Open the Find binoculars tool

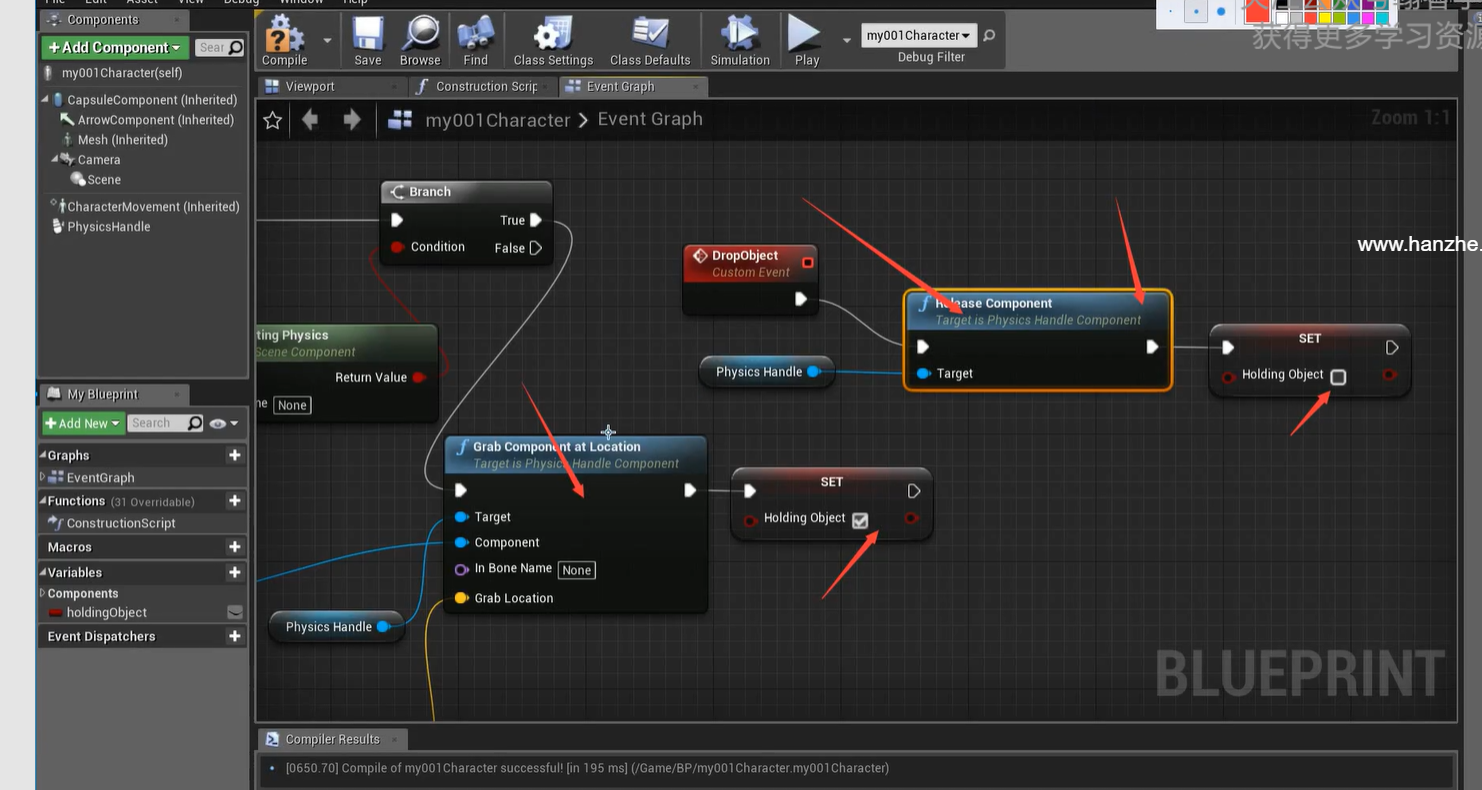pyautogui.click(x=476, y=41)
